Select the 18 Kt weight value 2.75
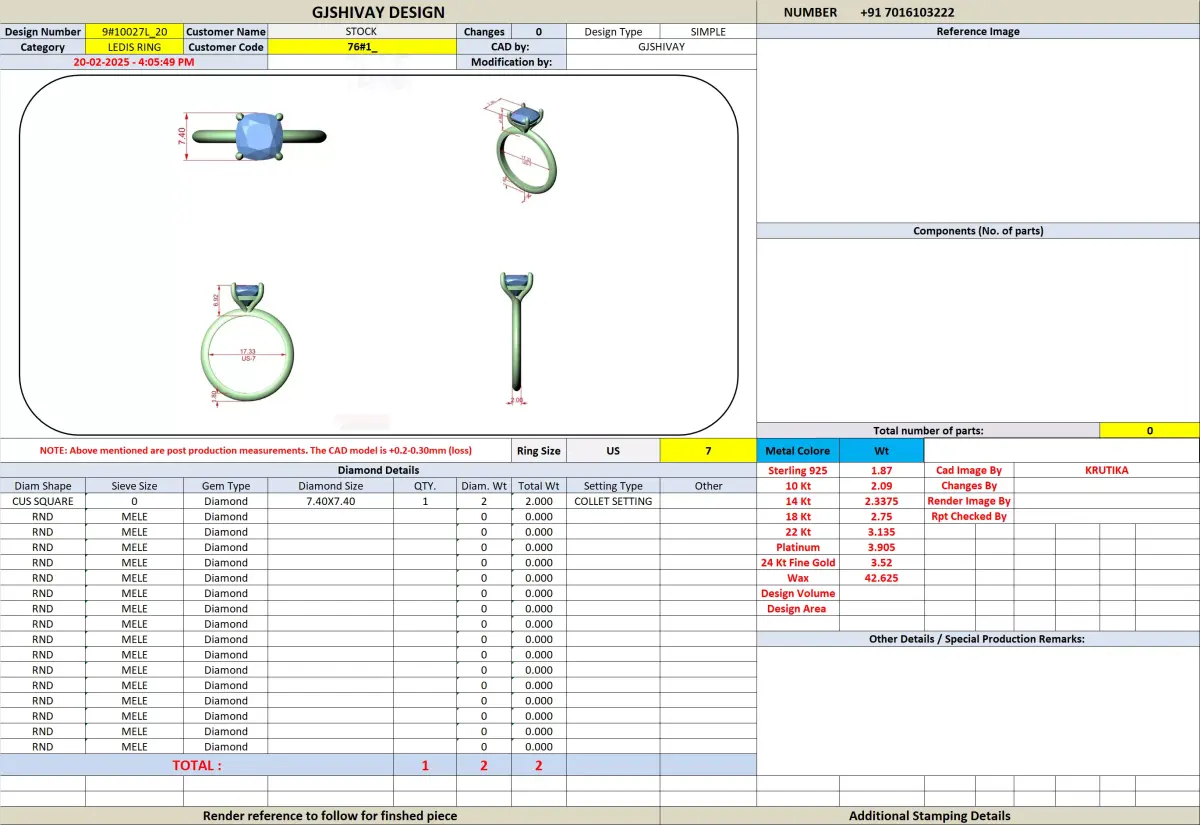 [881, 517]
